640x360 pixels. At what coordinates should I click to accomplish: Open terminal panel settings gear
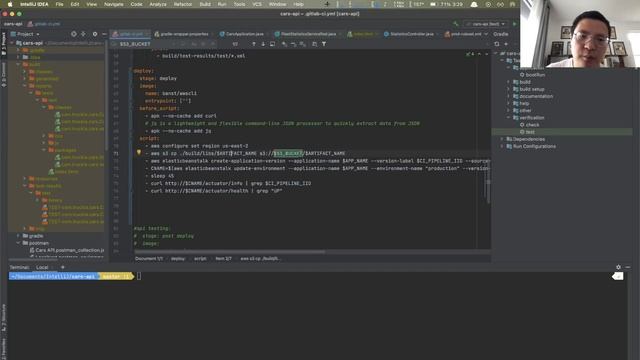pyautogui.click(x=618, y=267)
